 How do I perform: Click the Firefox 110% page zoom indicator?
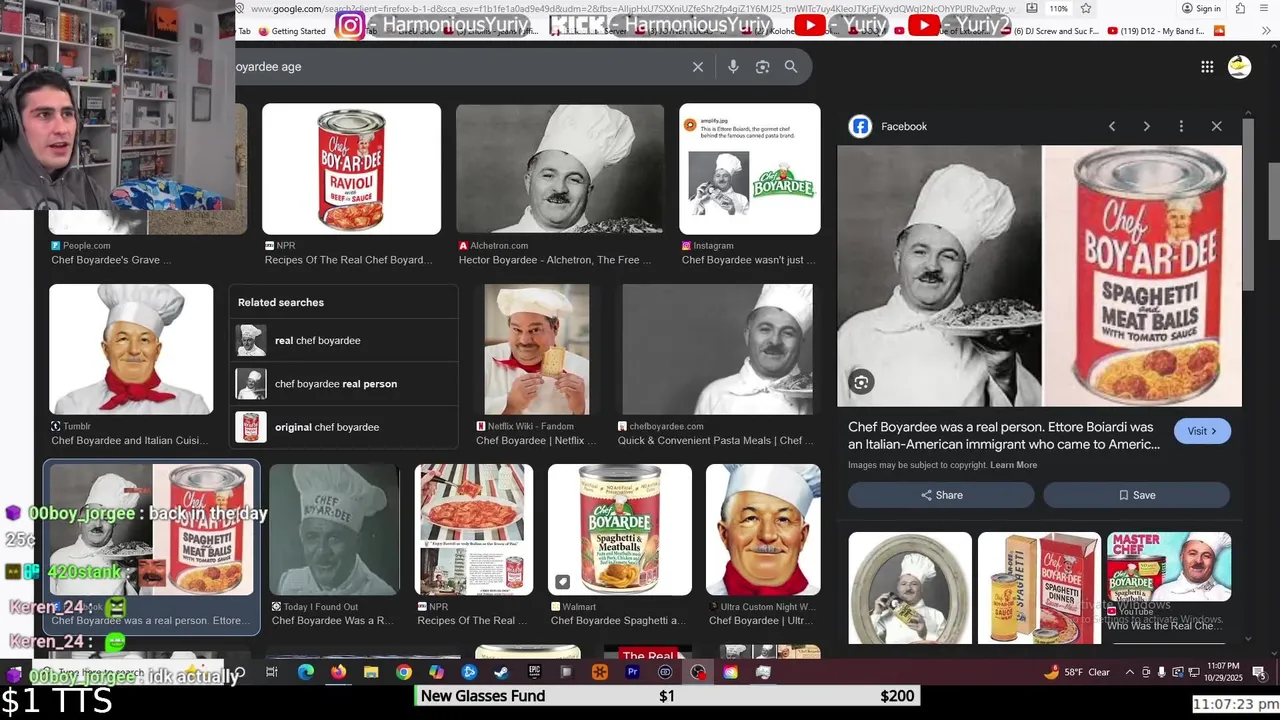tap(1058, 8)
